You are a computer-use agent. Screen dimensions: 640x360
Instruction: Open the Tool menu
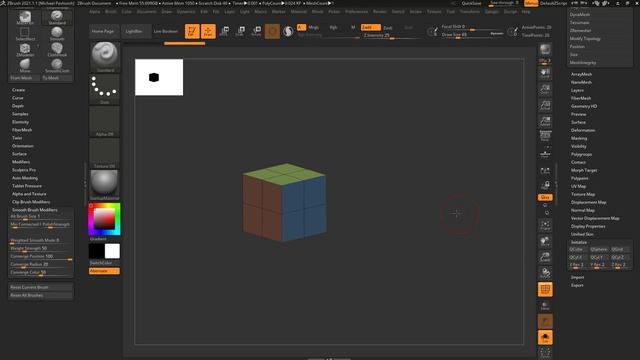point(450,12)
